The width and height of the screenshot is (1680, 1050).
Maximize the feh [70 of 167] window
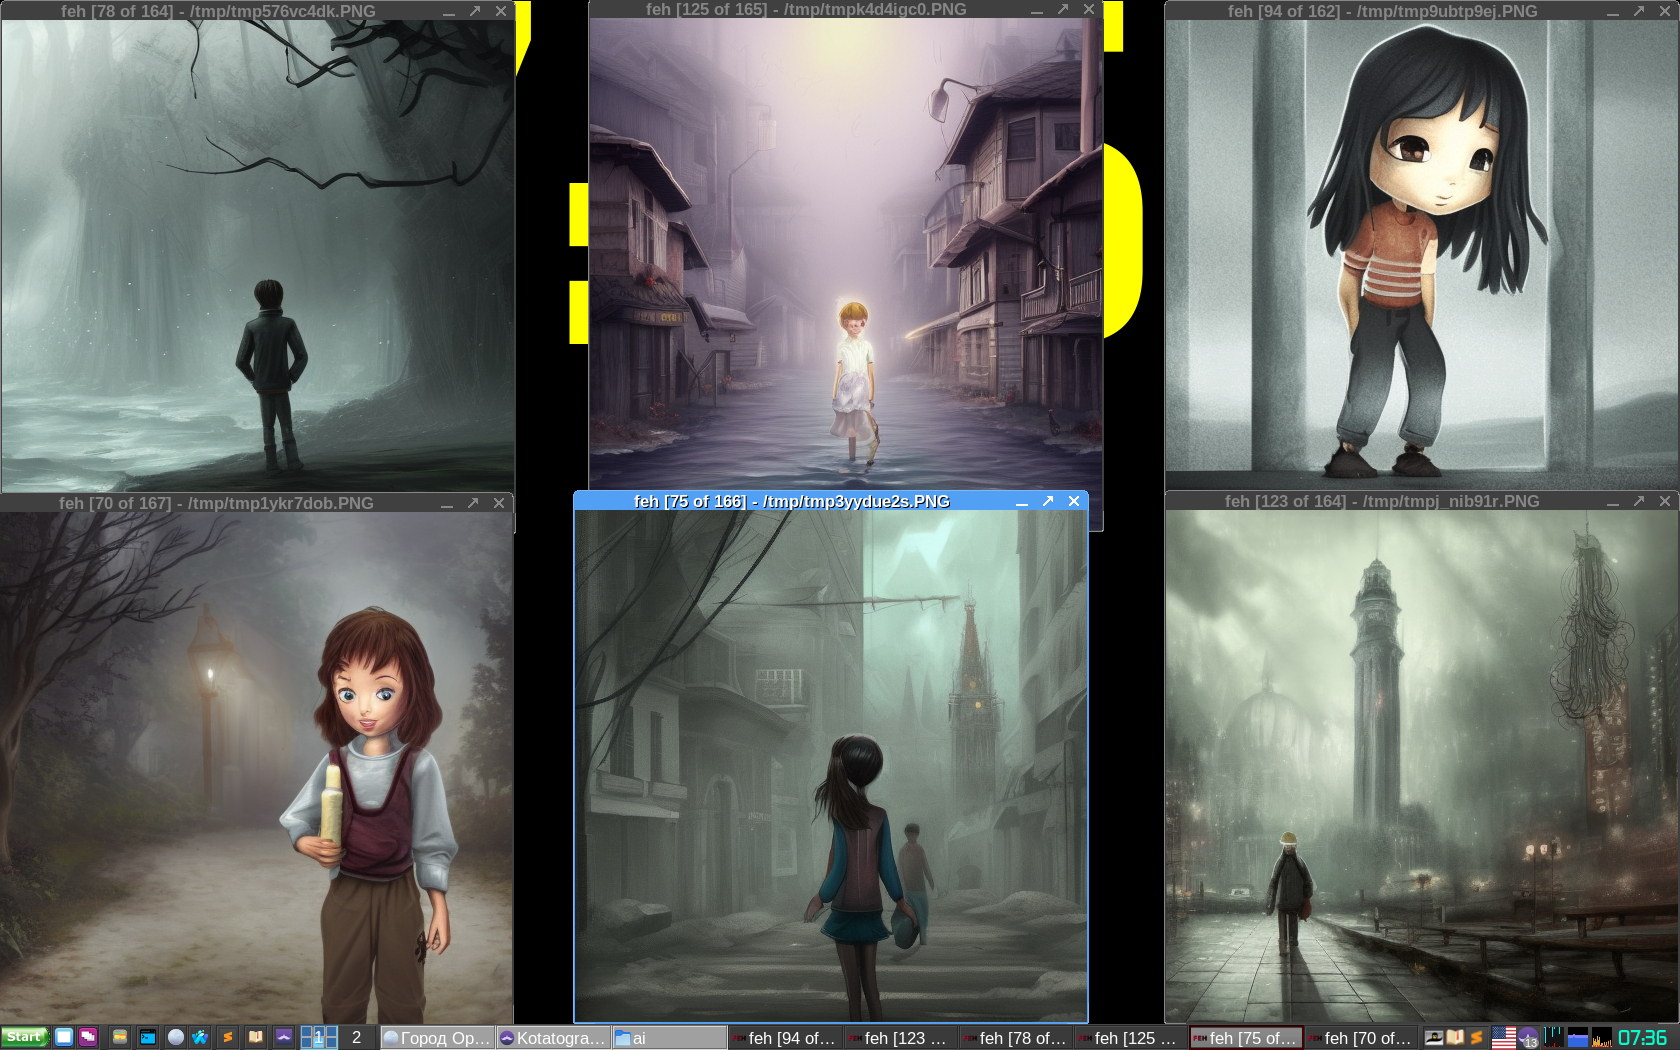(473, 503)
